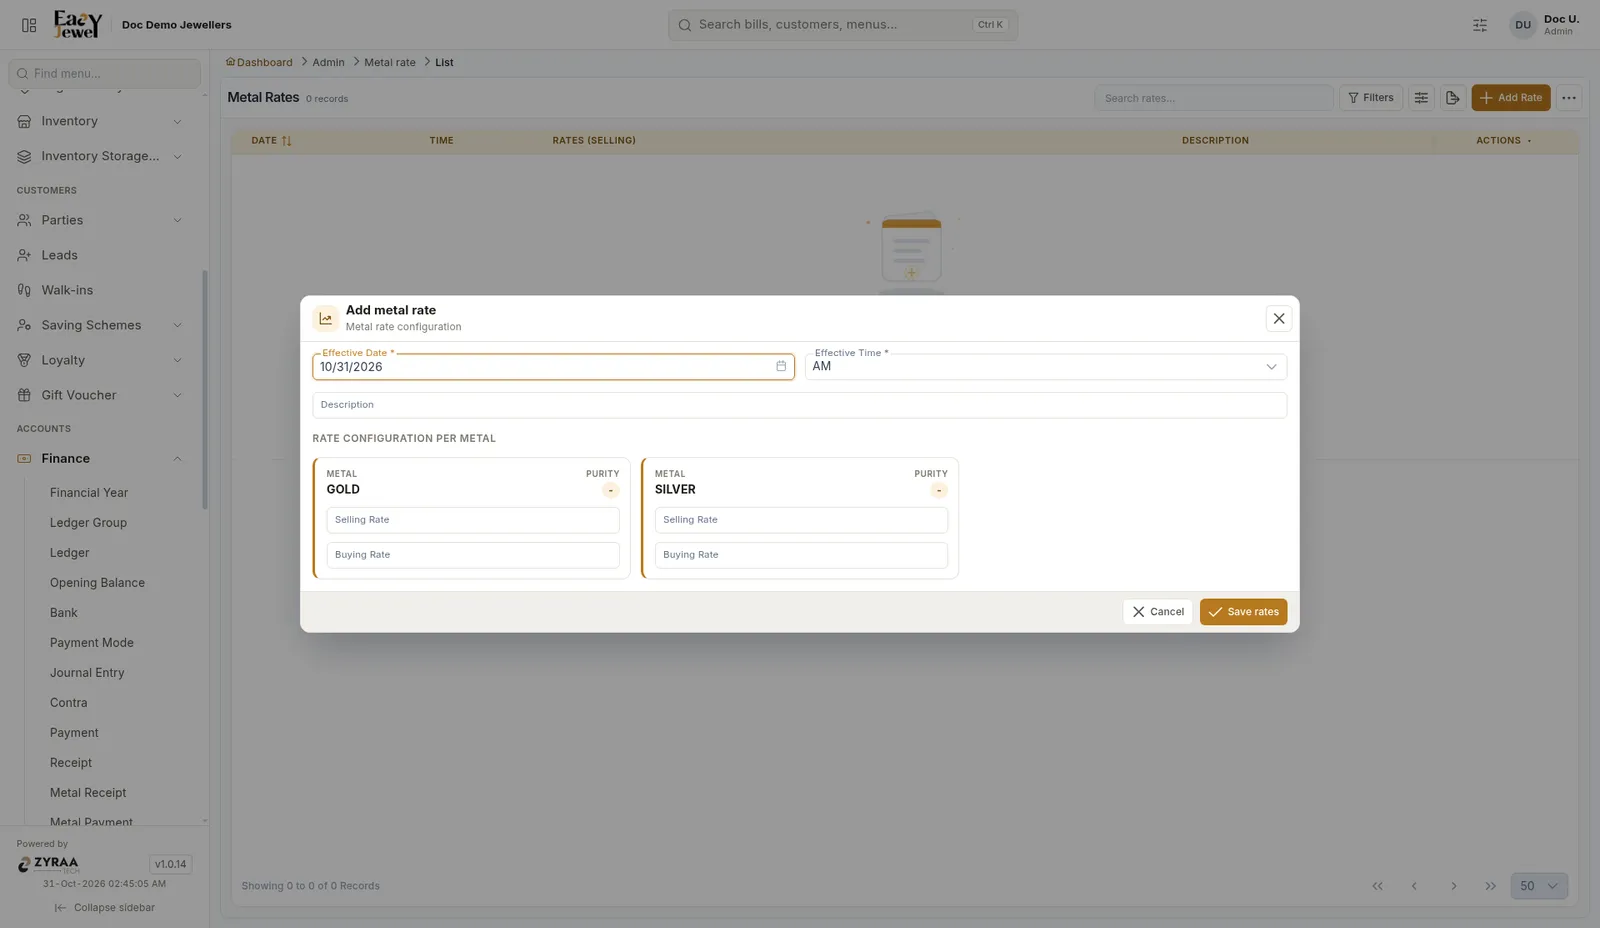Collapse the Finance sidebar section
The image size is (1600, 928).
[x=100, y=458]
